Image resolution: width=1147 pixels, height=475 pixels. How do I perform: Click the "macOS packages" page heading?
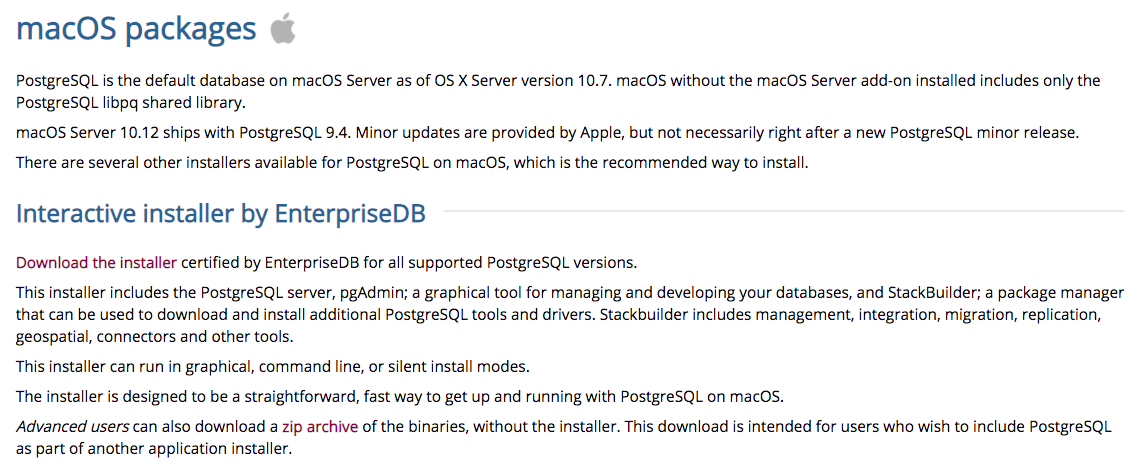[x=137, y=29]
